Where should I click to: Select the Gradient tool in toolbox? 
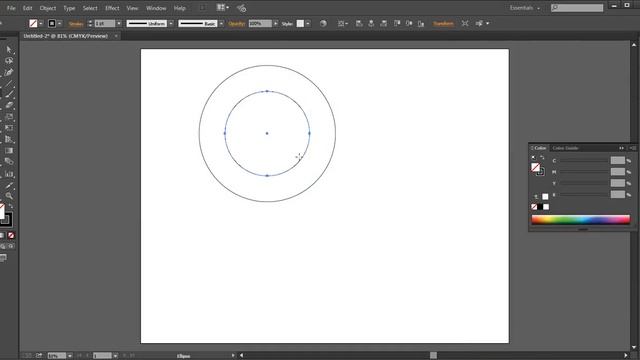[x=9, y=151]
